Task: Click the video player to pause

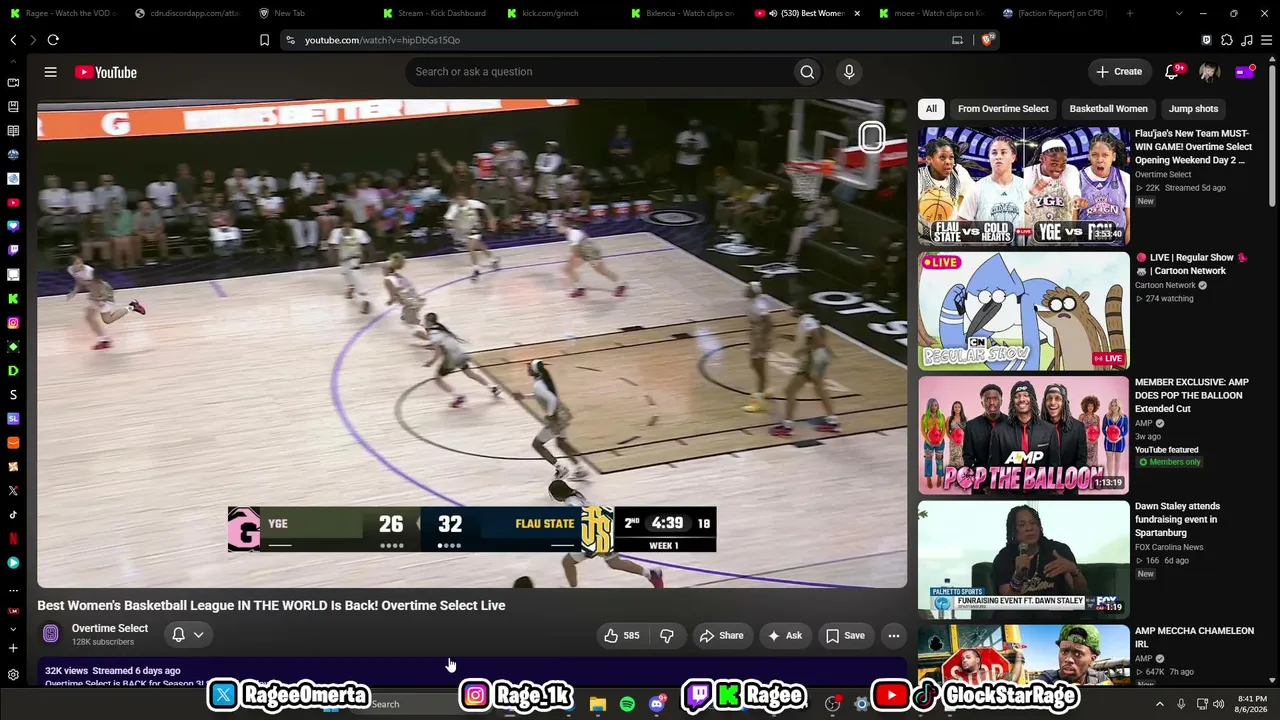Action: point(472,343)
